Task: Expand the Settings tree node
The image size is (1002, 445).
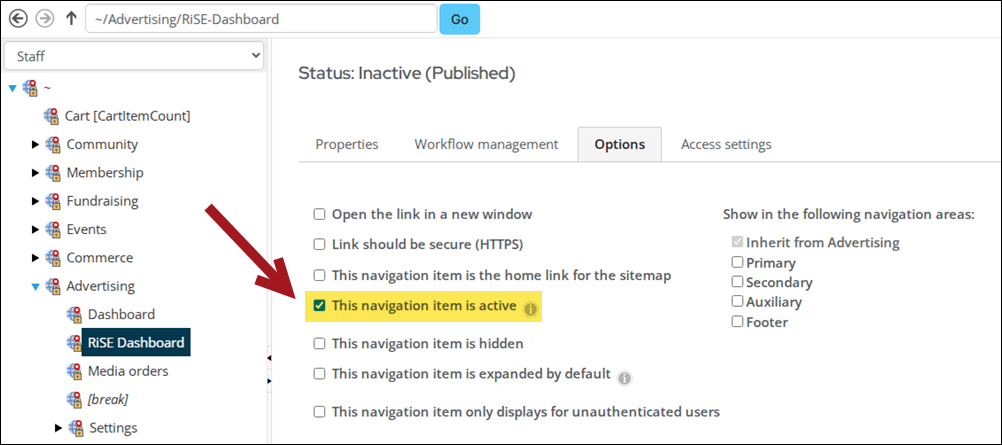Action: [x=59, y=428]
